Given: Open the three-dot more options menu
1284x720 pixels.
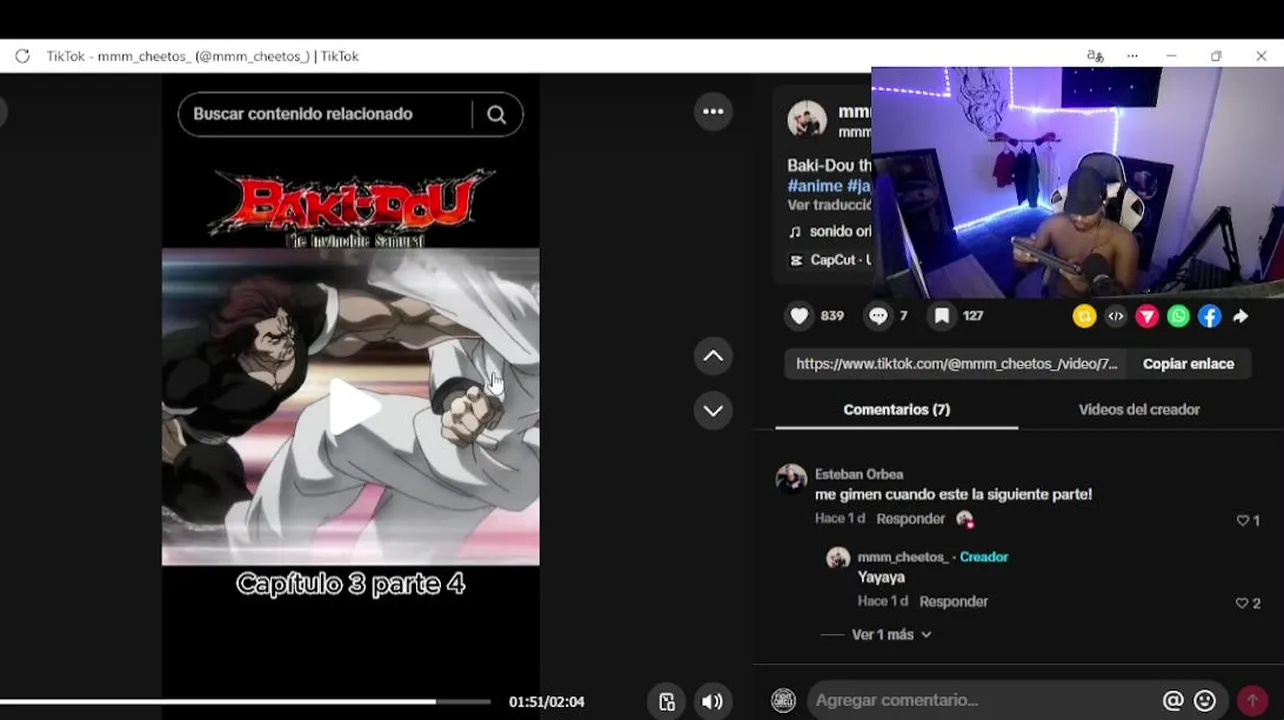Looking at the screenshot, I should [713, 111].
